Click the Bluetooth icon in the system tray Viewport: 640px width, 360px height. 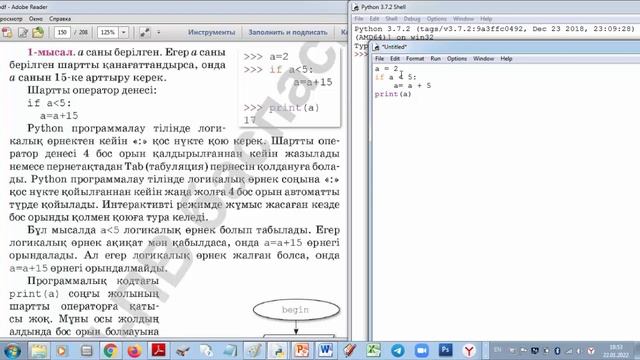pos(557,351)
